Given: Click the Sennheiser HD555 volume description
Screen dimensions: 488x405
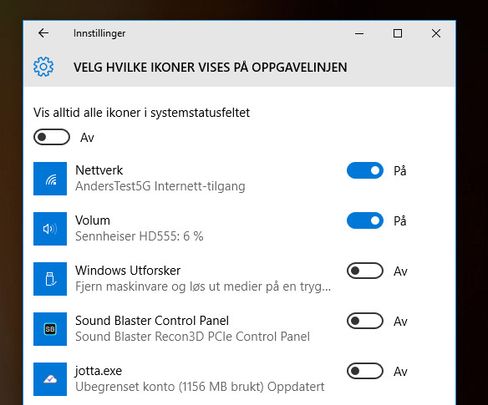Looking at the screenshot, I should (x=139, y=236).
